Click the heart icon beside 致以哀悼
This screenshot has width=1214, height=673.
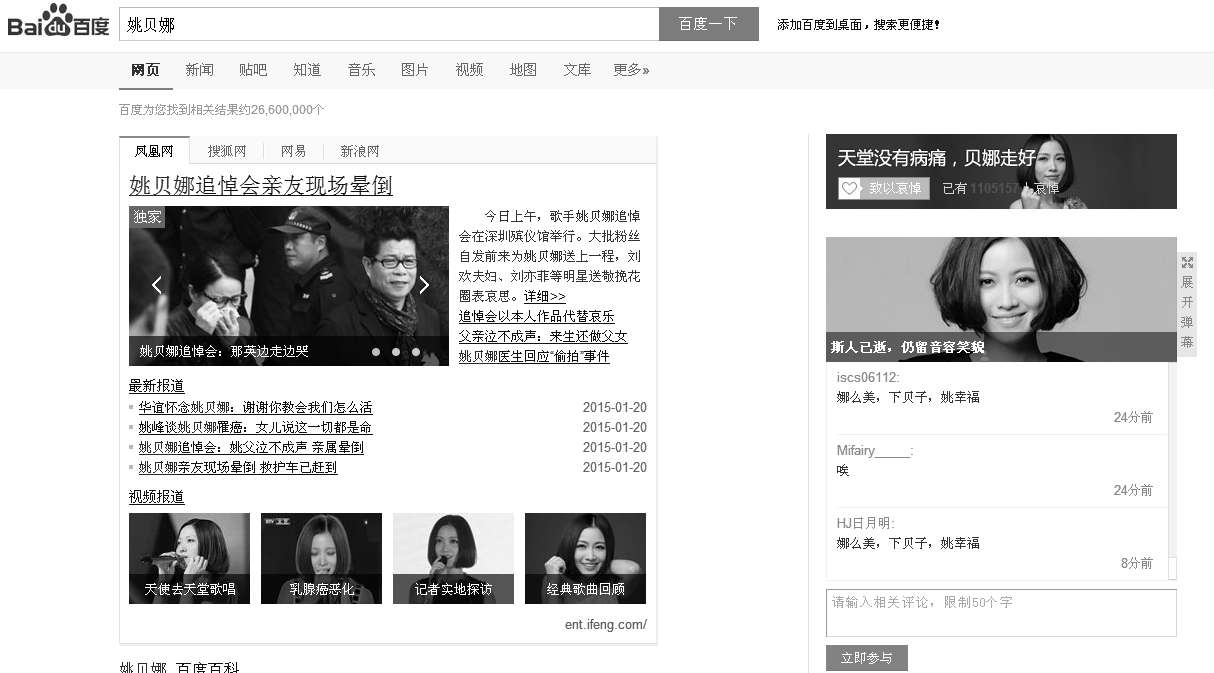(849, 188)
